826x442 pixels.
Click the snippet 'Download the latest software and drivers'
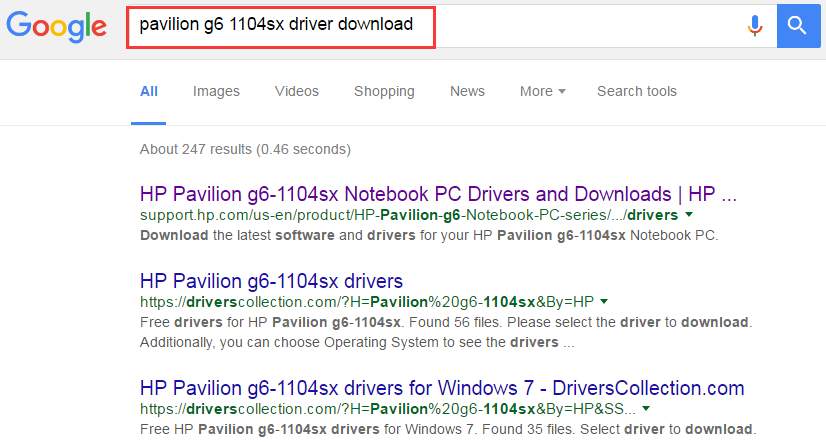coord(429,235)
